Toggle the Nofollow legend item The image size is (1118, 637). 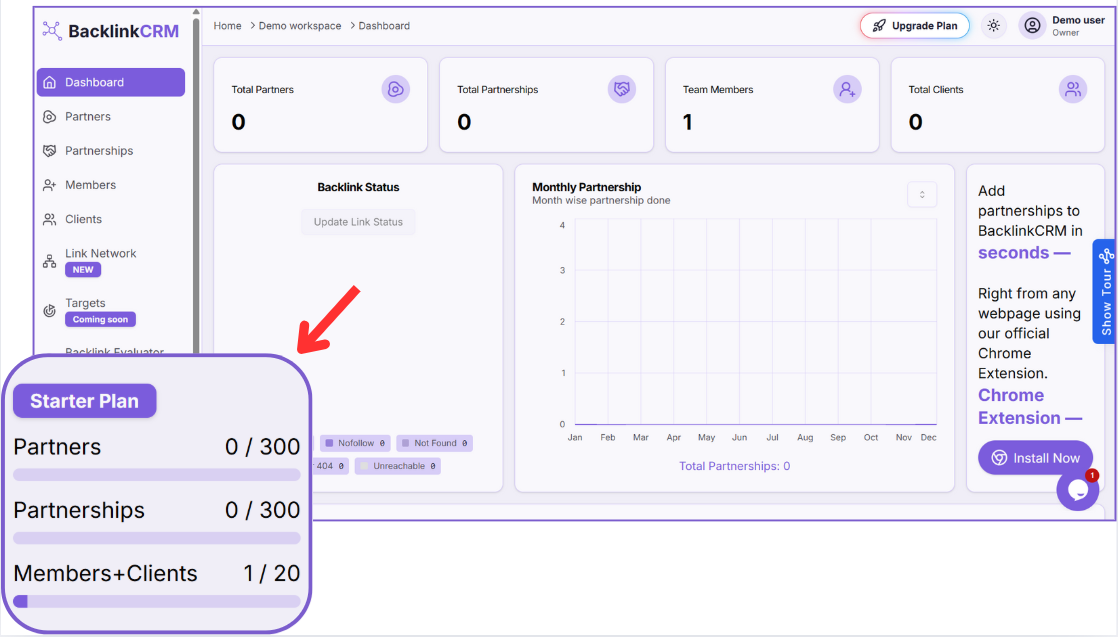[x=355, y=443]
